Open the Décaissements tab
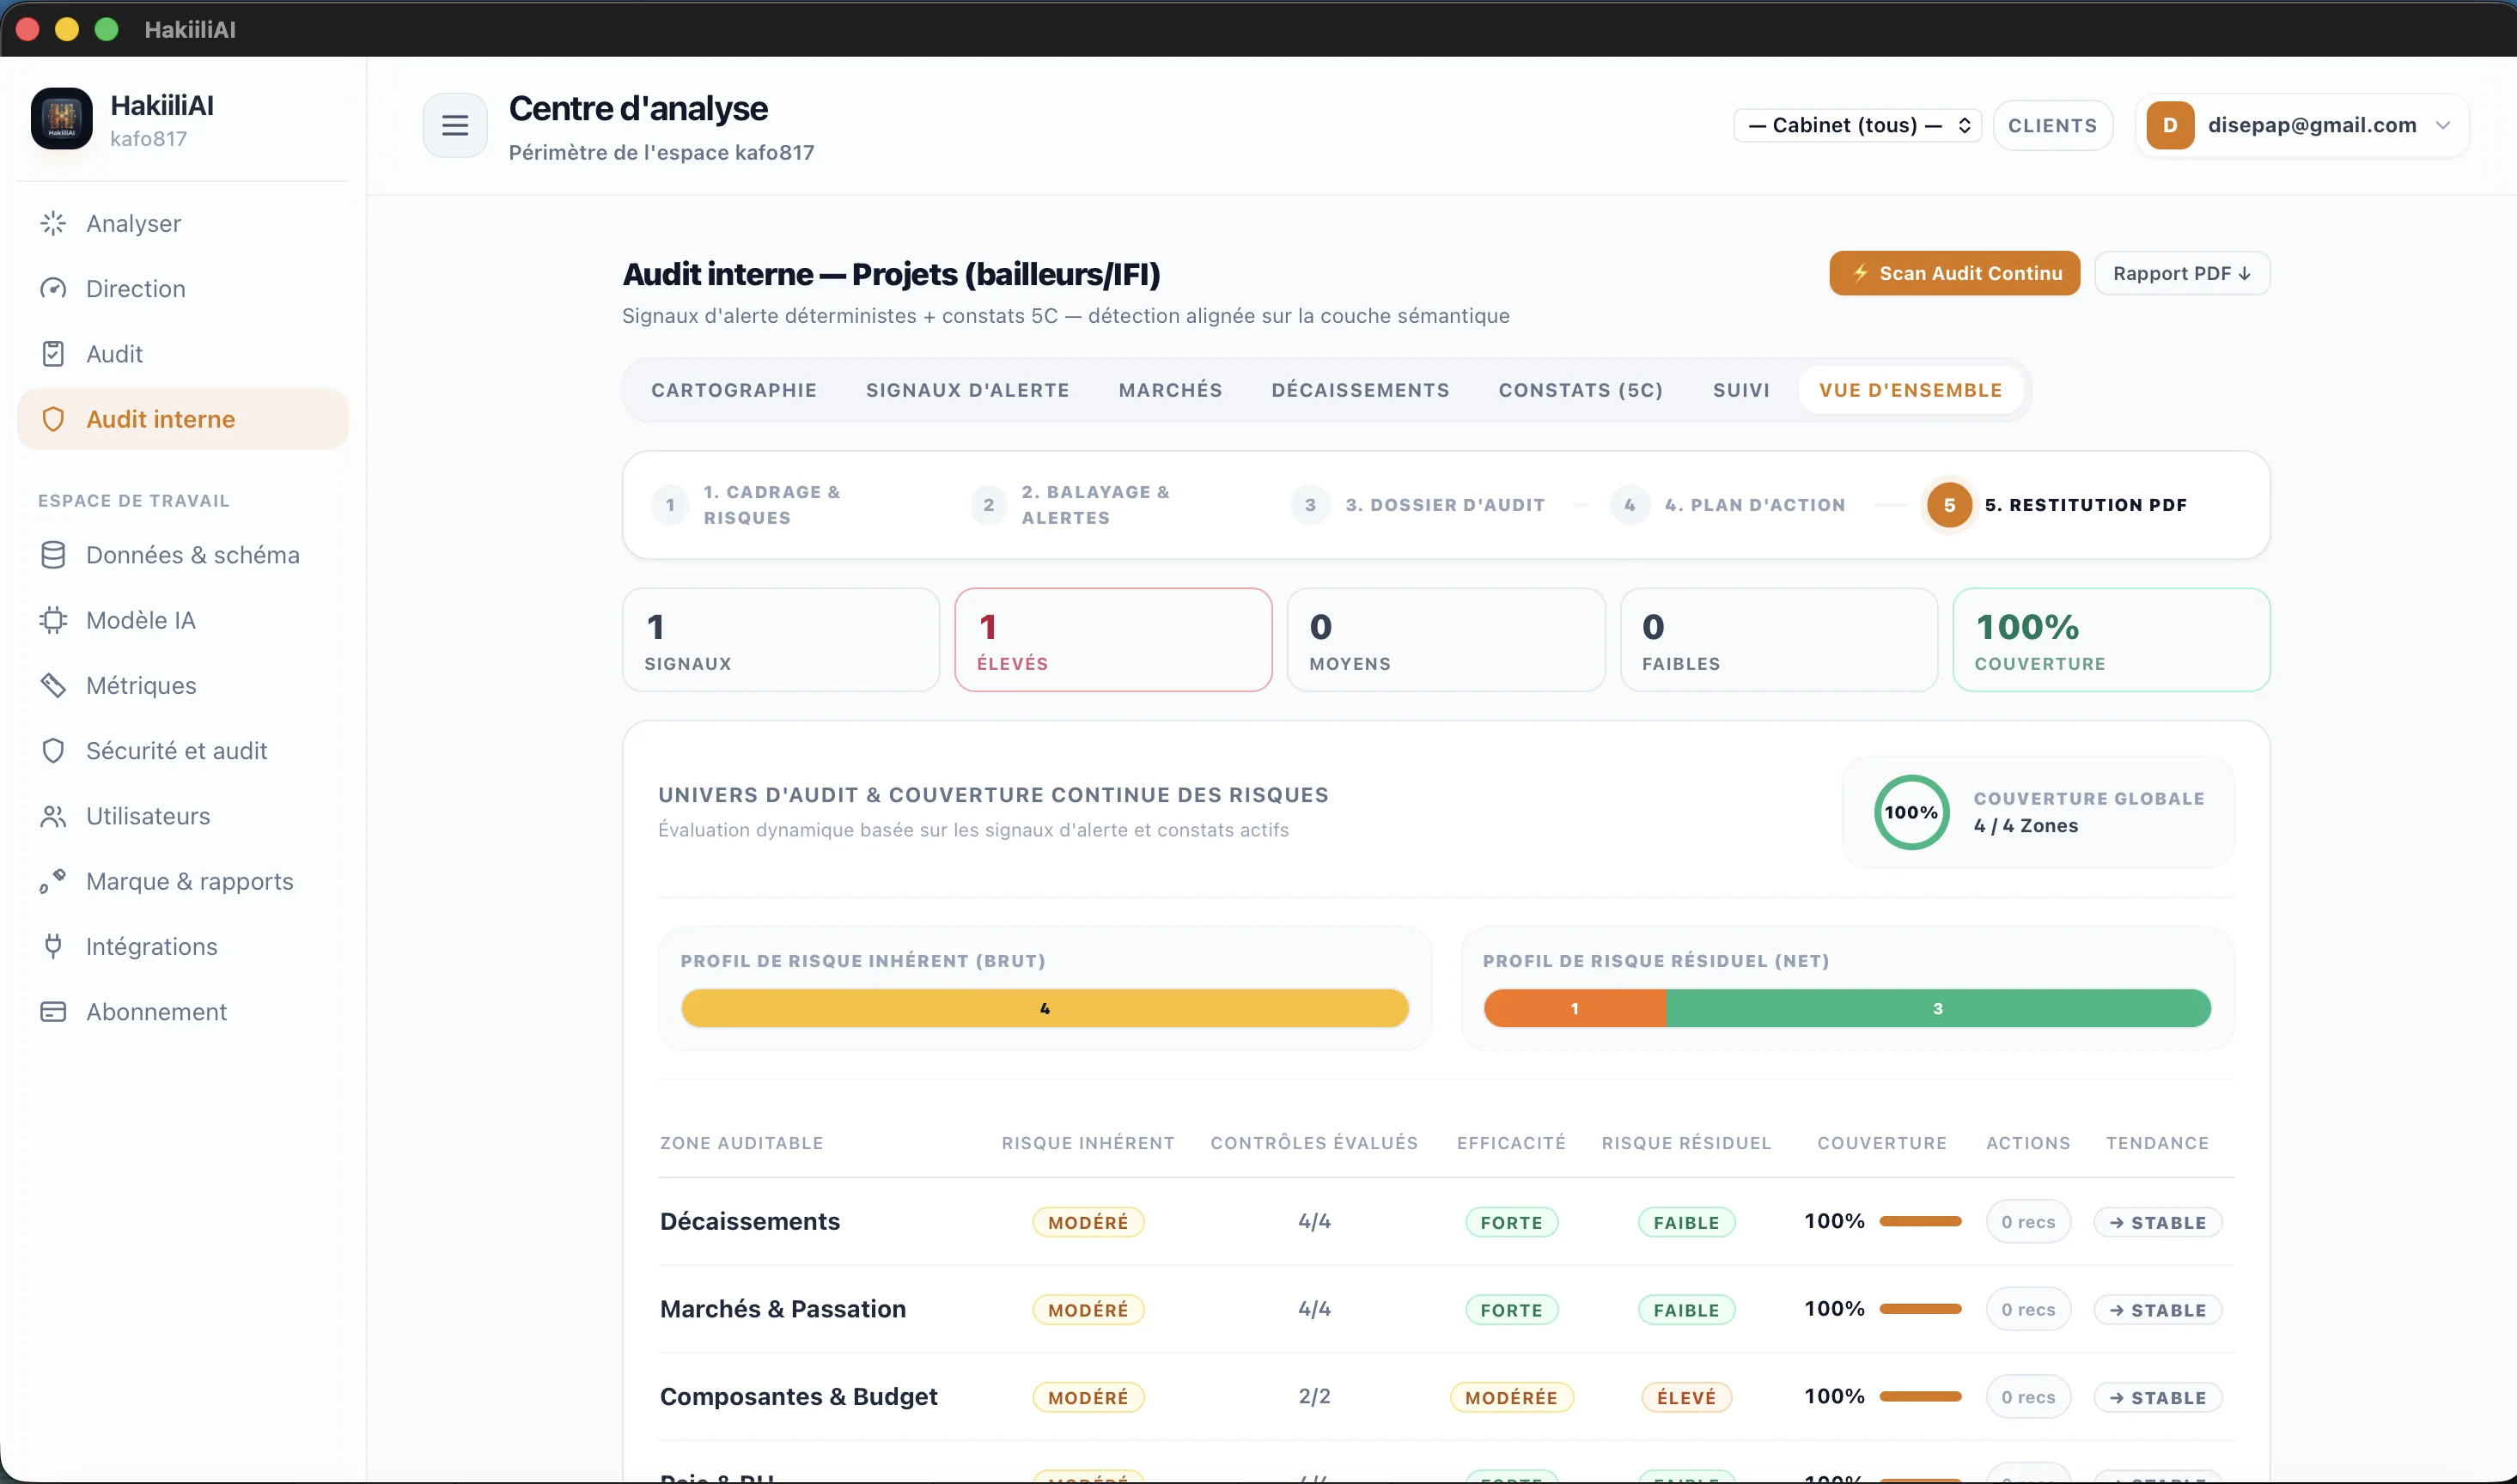Screen dimensions: 2517x1484 click(1360, 390)
